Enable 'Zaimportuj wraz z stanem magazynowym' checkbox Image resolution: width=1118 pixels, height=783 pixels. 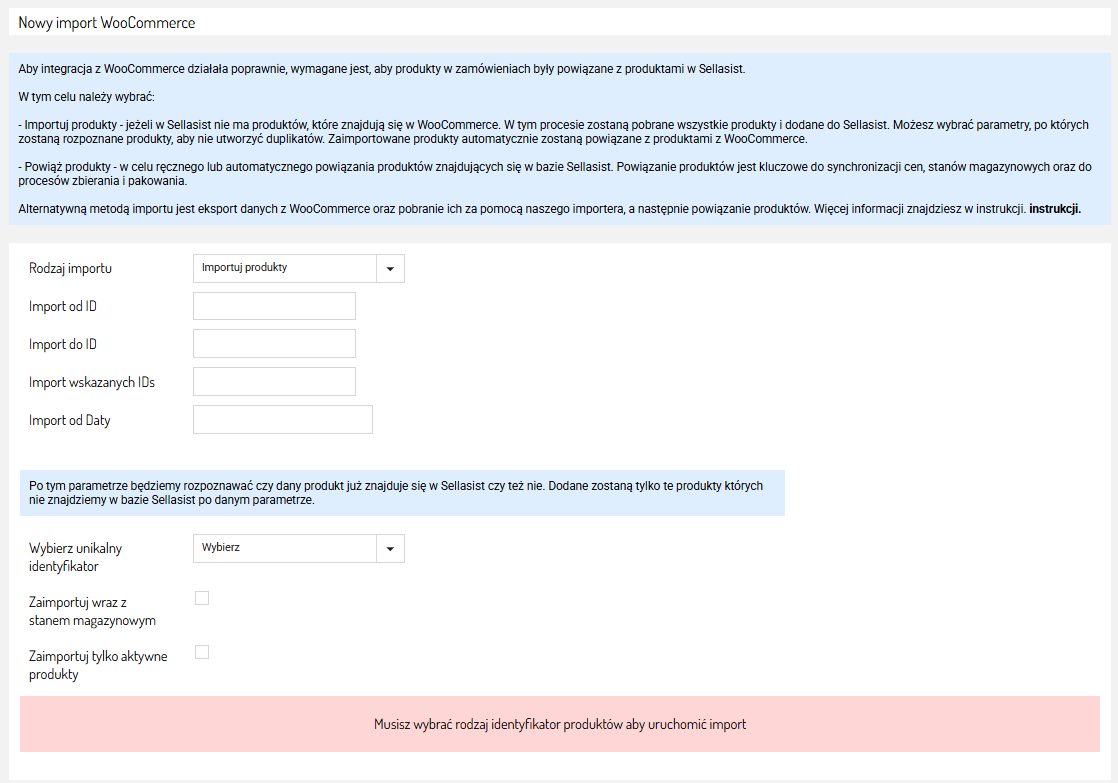point(202,599)
